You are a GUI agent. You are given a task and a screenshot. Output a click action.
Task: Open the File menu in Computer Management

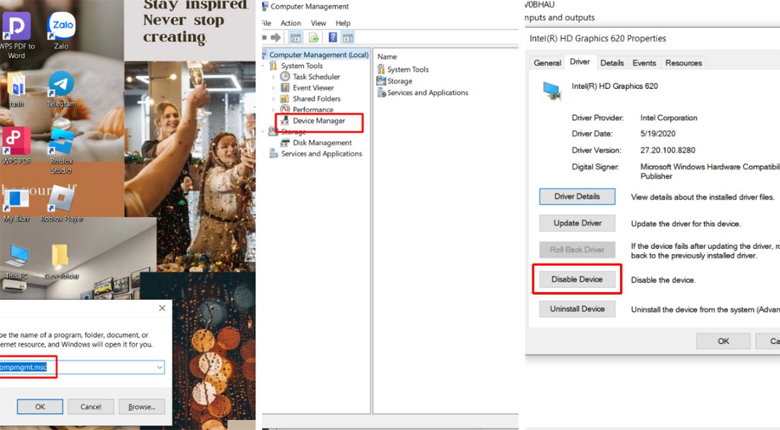coord(266,23)
